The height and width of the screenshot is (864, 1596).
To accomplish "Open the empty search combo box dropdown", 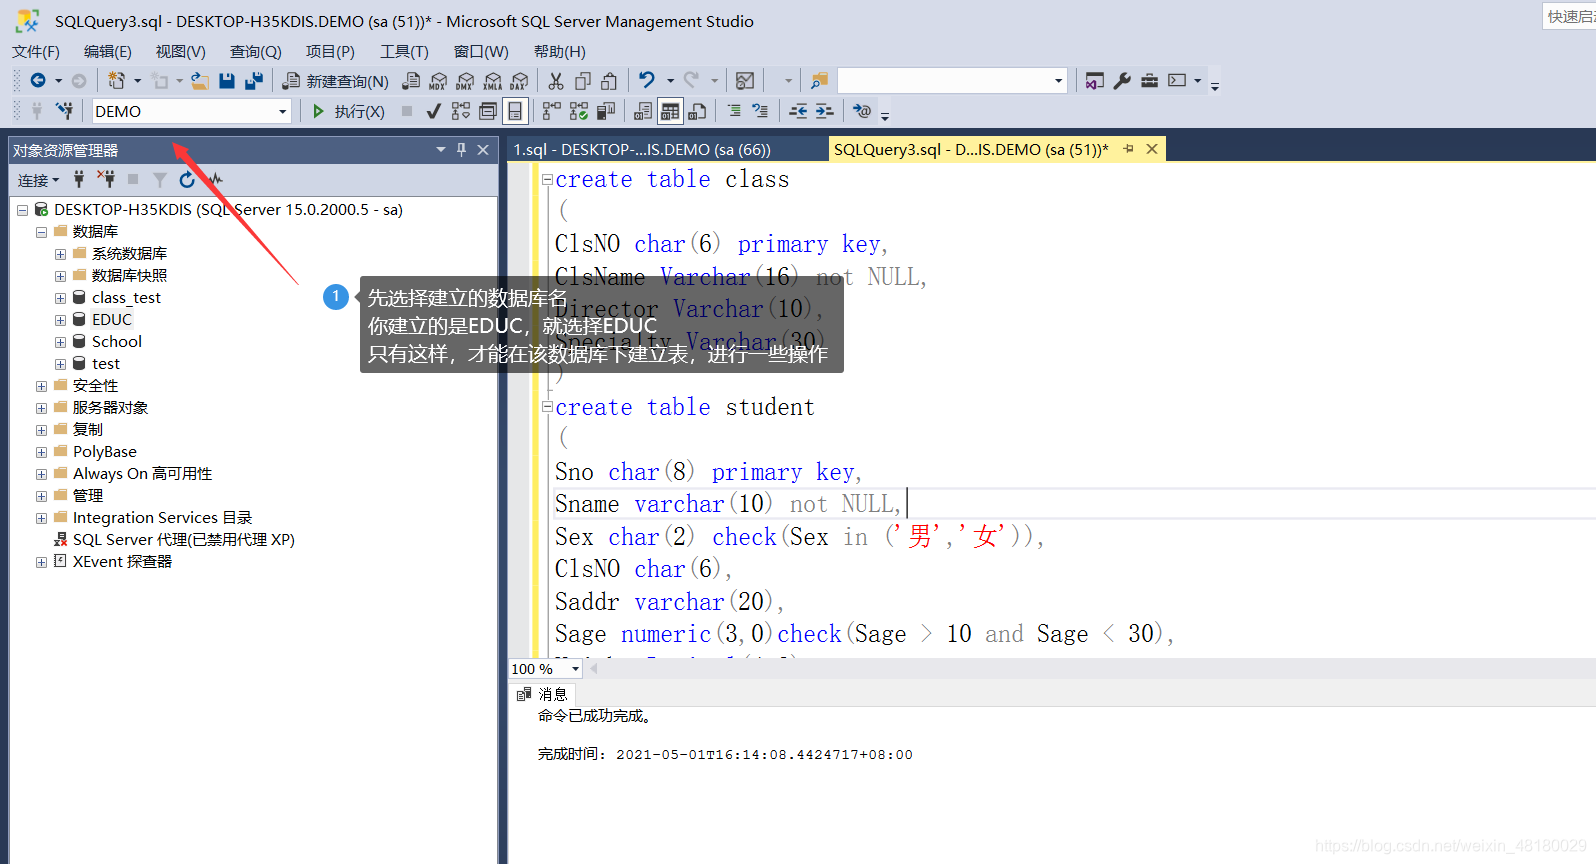I will point(1058,81).
